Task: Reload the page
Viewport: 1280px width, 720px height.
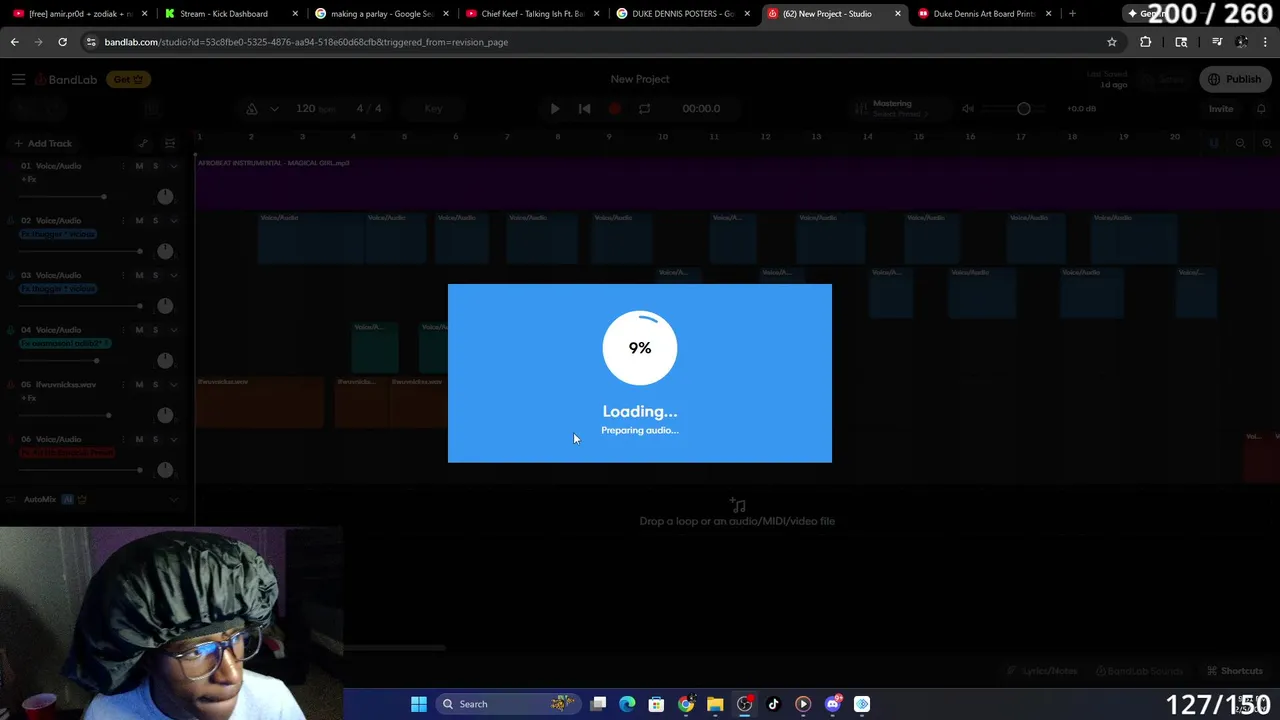Action: (x=62, y=42)
